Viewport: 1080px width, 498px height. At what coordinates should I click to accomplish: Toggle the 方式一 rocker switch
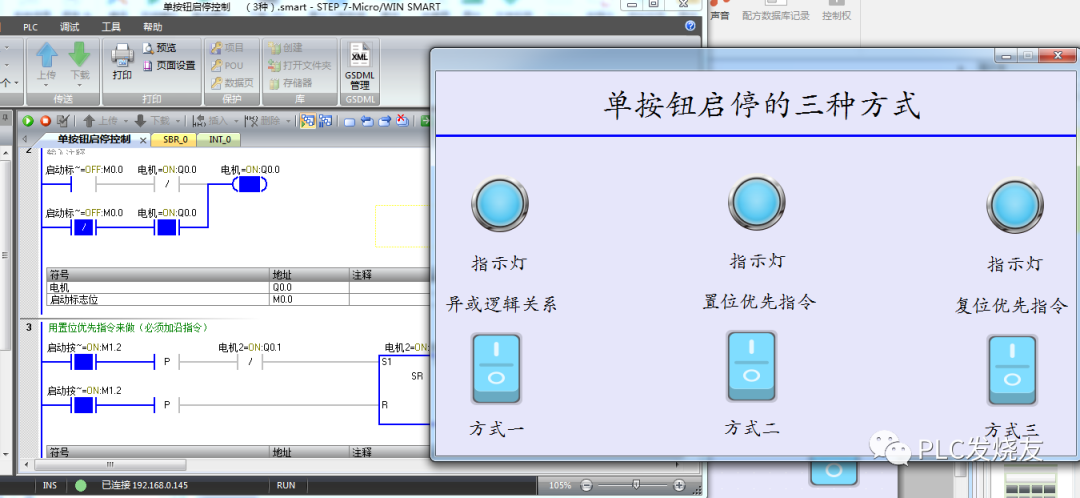pos(497,368)
